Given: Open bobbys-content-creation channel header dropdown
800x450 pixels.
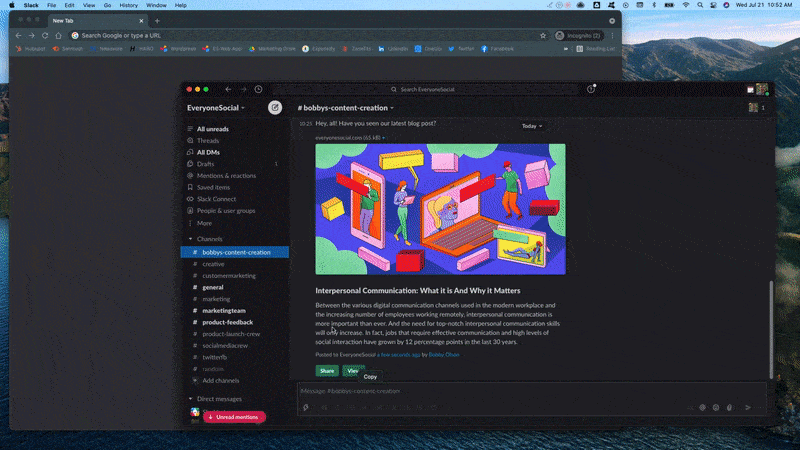Looking at the screenshot, I should point(346,108).
